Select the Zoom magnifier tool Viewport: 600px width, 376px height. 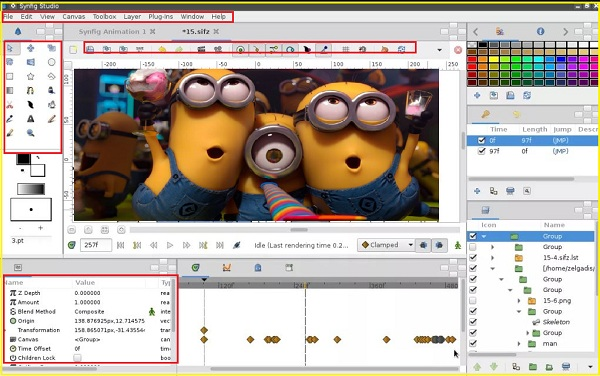(x=31, y=133)
